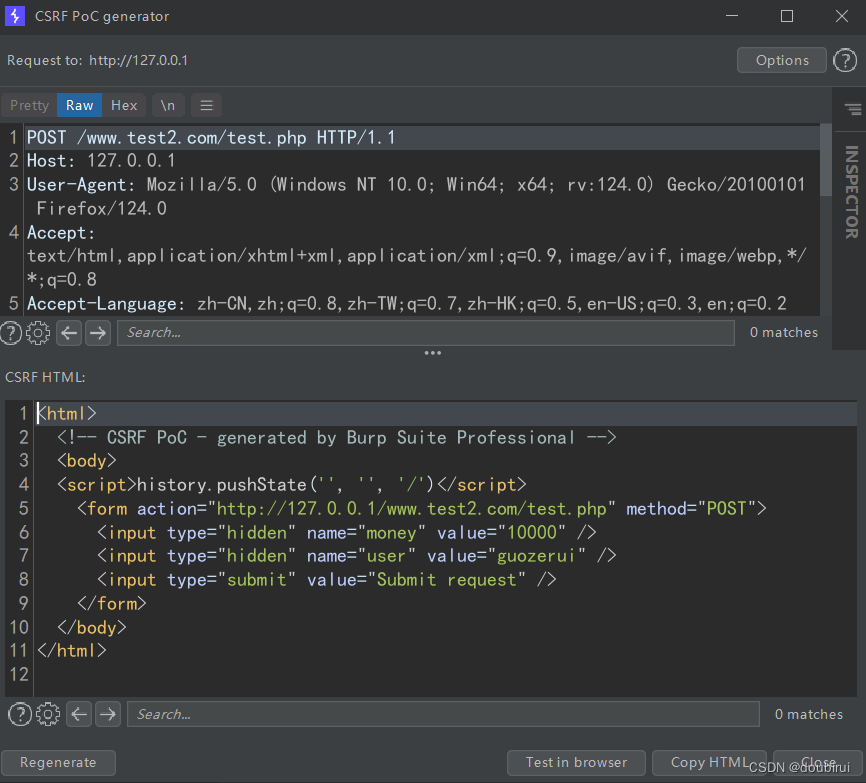Click the '</html>' closing tag
866x783 pixels.
pyautogui.click(x=72, y=651)
